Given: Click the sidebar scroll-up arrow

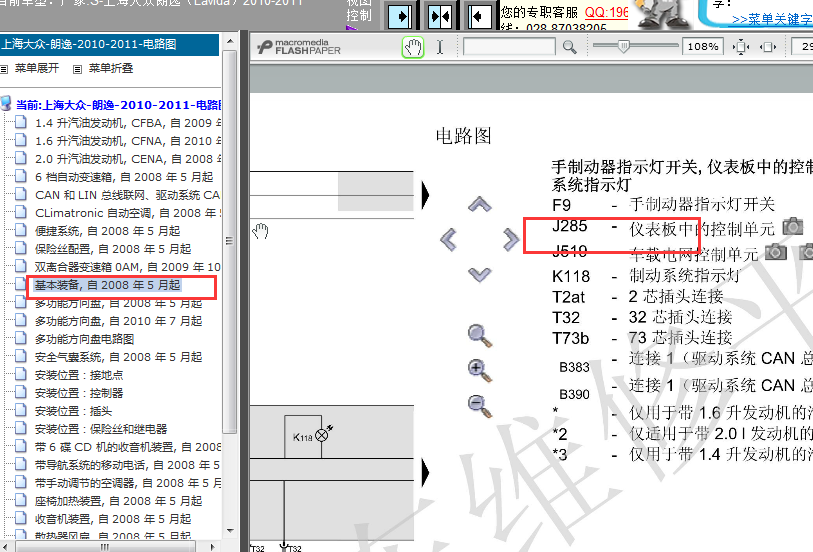Looking at the screenshot, I should 230,41.
